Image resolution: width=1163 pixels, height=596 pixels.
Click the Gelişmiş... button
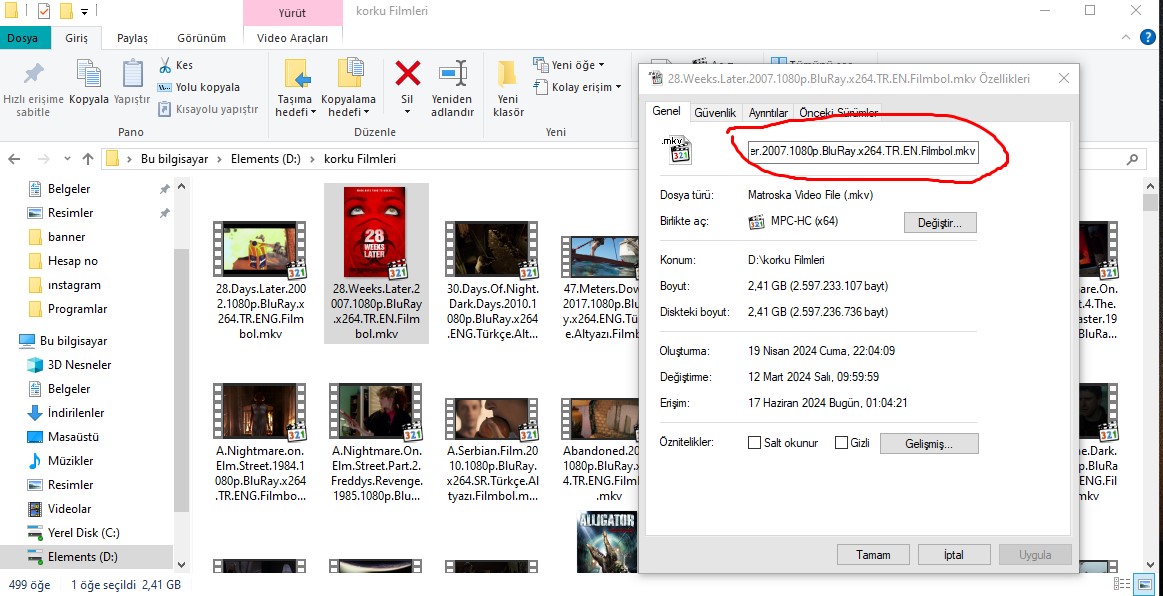pyautogui.click(x=929, y=443)
